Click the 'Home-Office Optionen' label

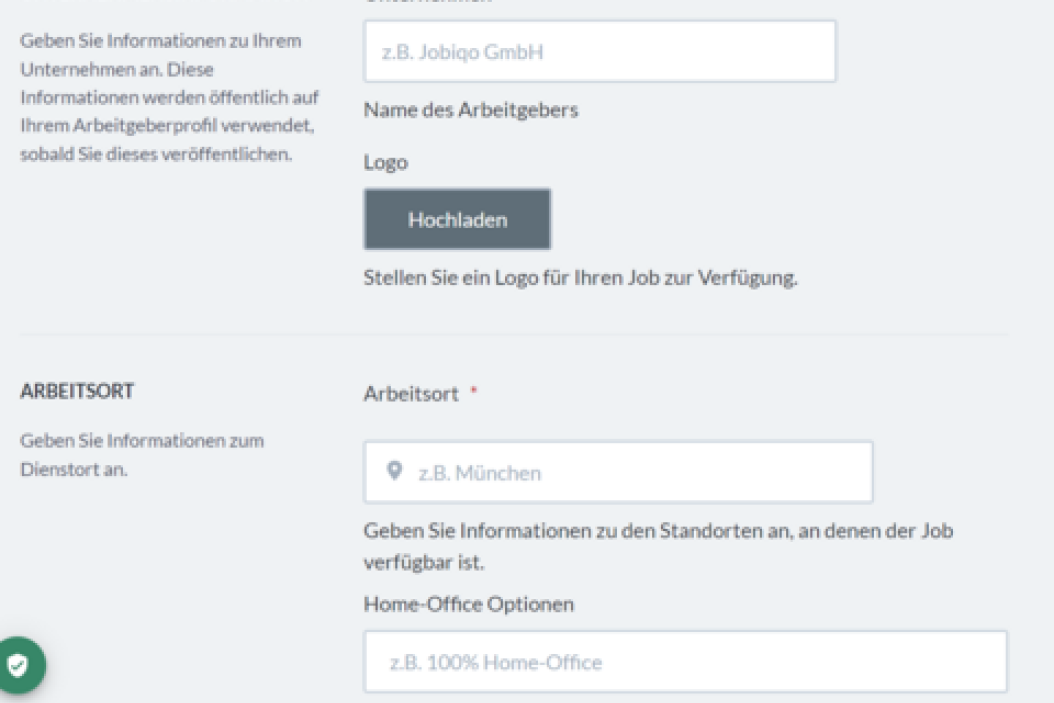(469, 604)
